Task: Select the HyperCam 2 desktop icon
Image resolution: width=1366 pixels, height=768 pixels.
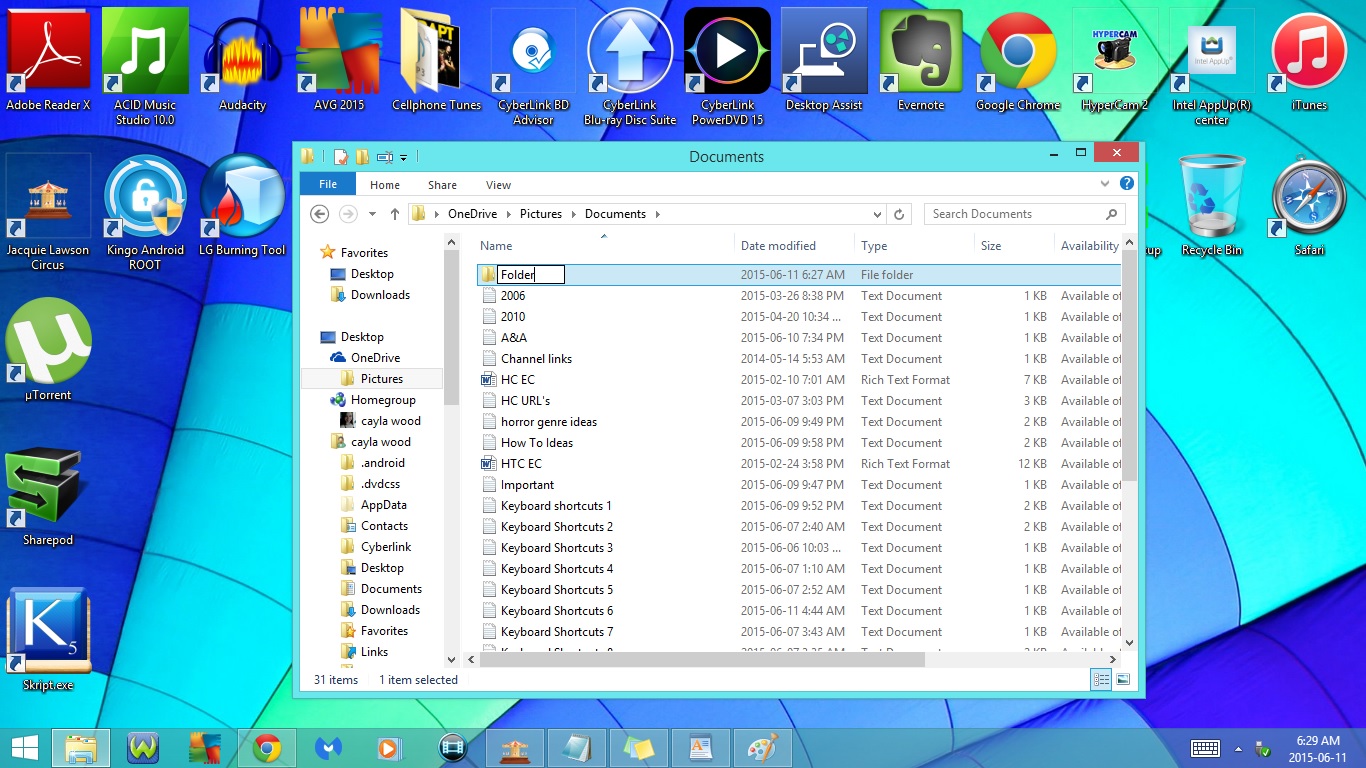Action: pos(1115,60)
